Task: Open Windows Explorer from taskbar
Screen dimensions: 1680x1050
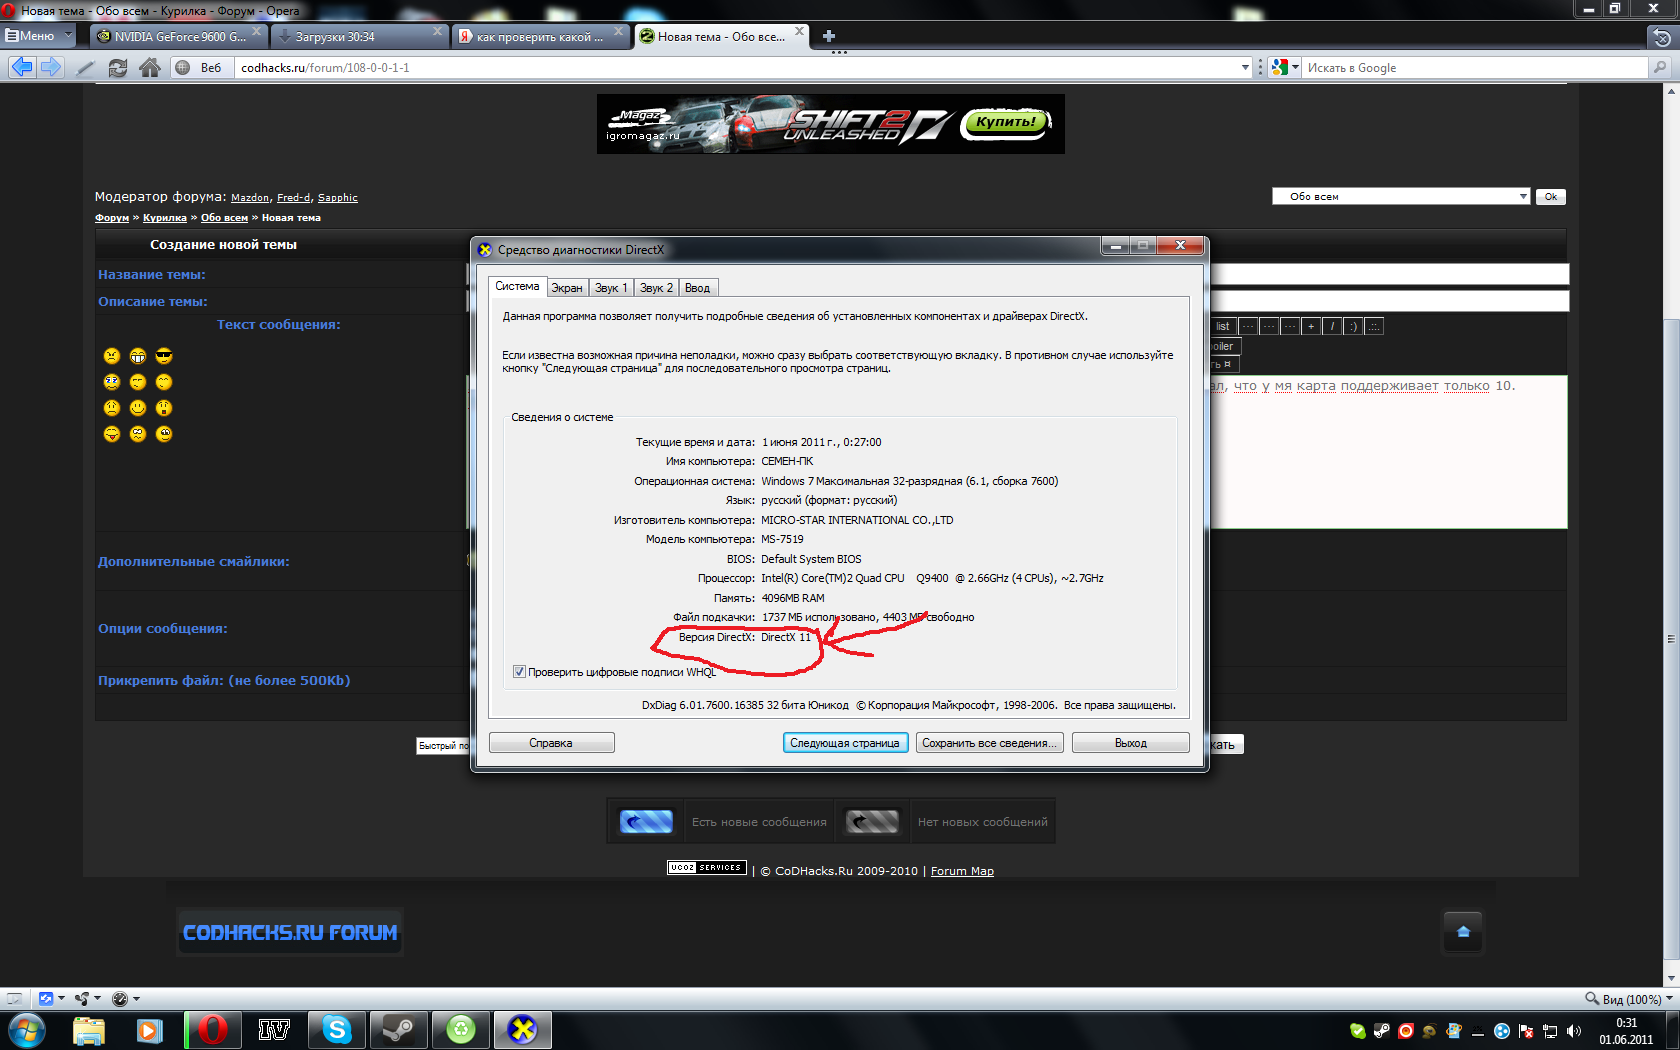Action: point(88,1030)
